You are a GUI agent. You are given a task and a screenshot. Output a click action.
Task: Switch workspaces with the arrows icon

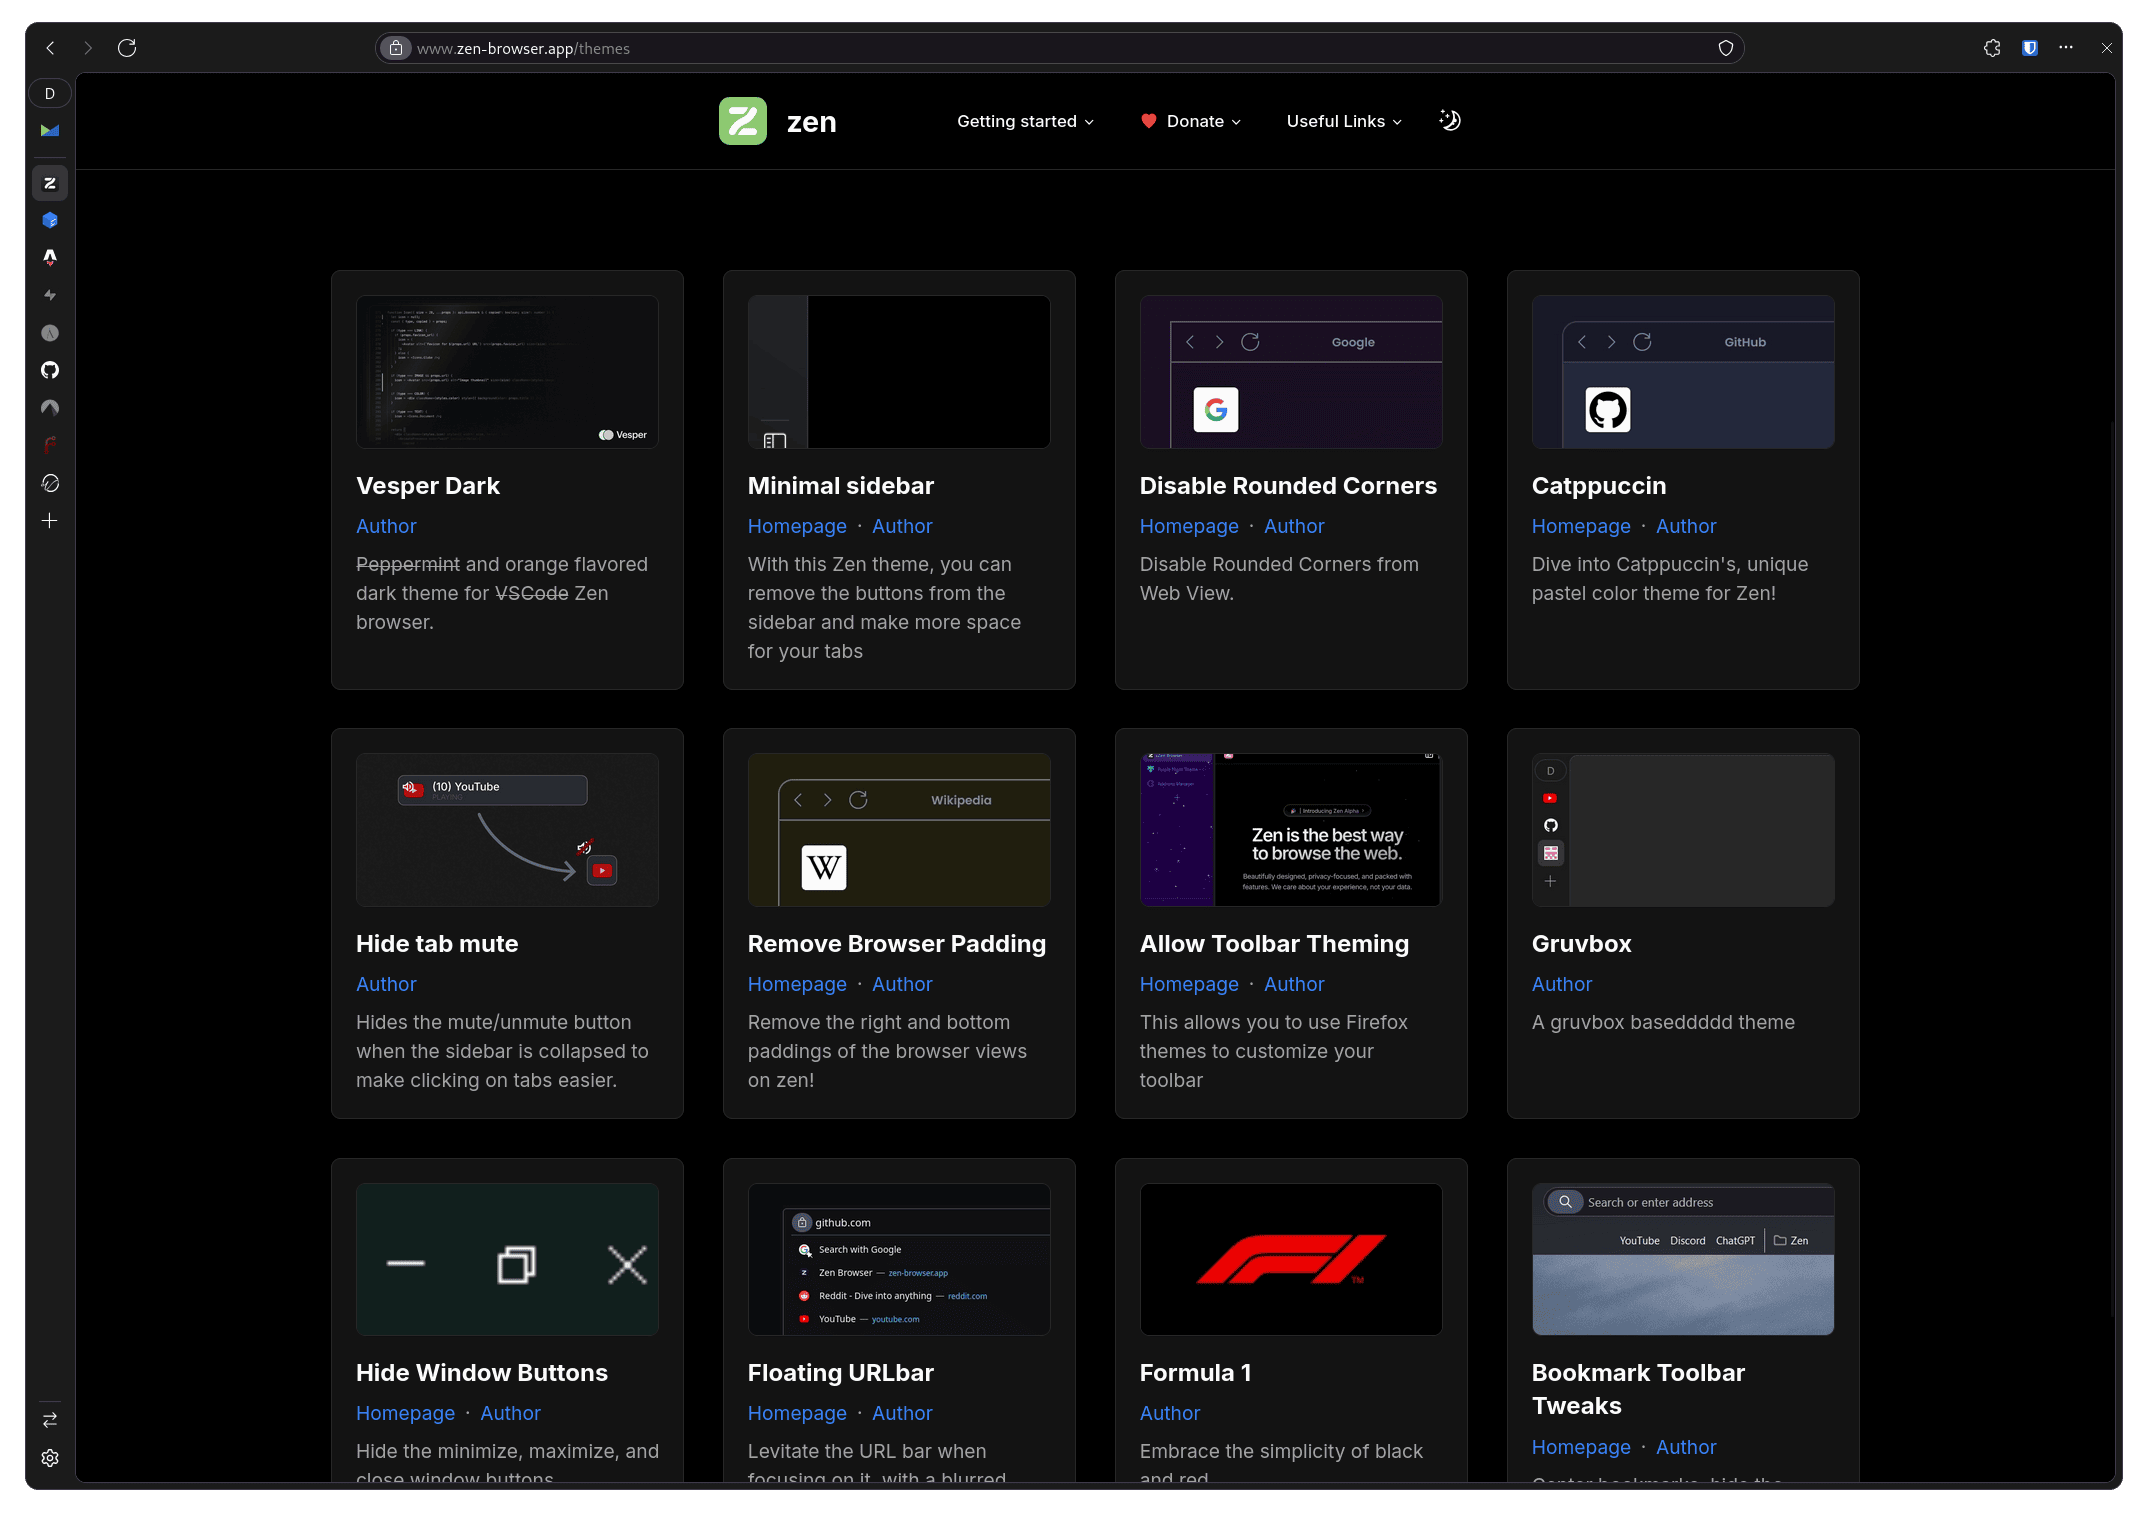coord(50,1419)
